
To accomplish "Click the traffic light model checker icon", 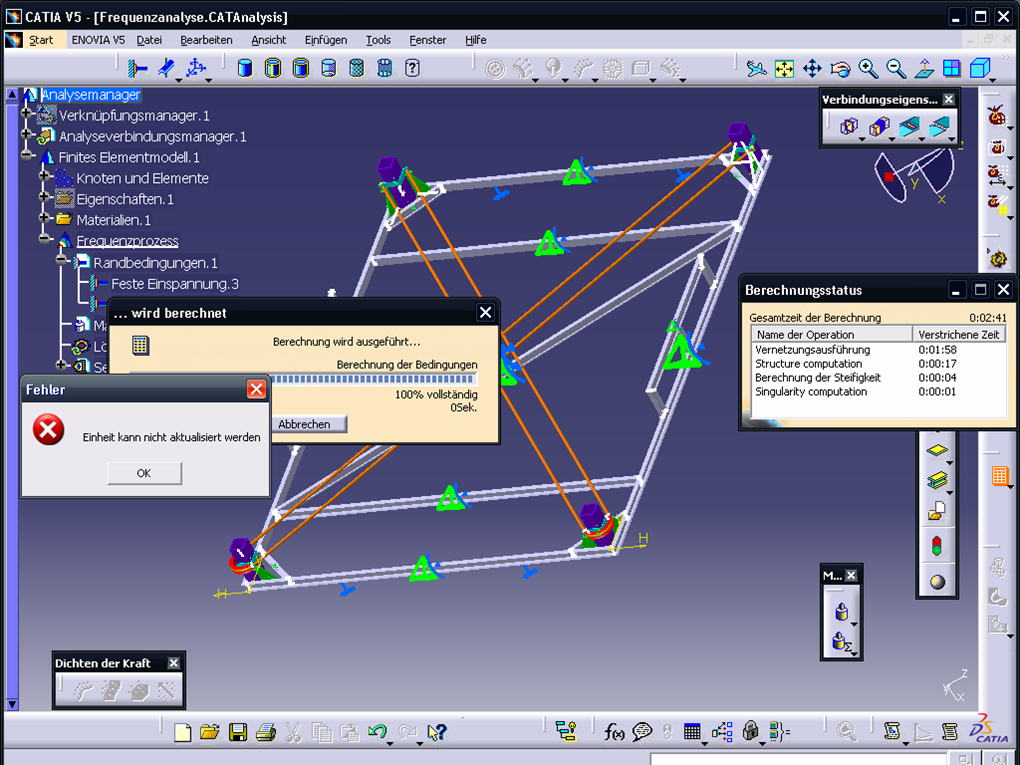I will coord(937,545).
